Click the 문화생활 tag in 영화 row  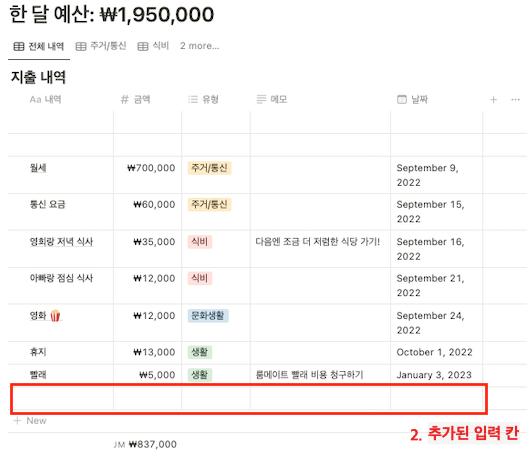pyautogui.click(x=208, y=316)
